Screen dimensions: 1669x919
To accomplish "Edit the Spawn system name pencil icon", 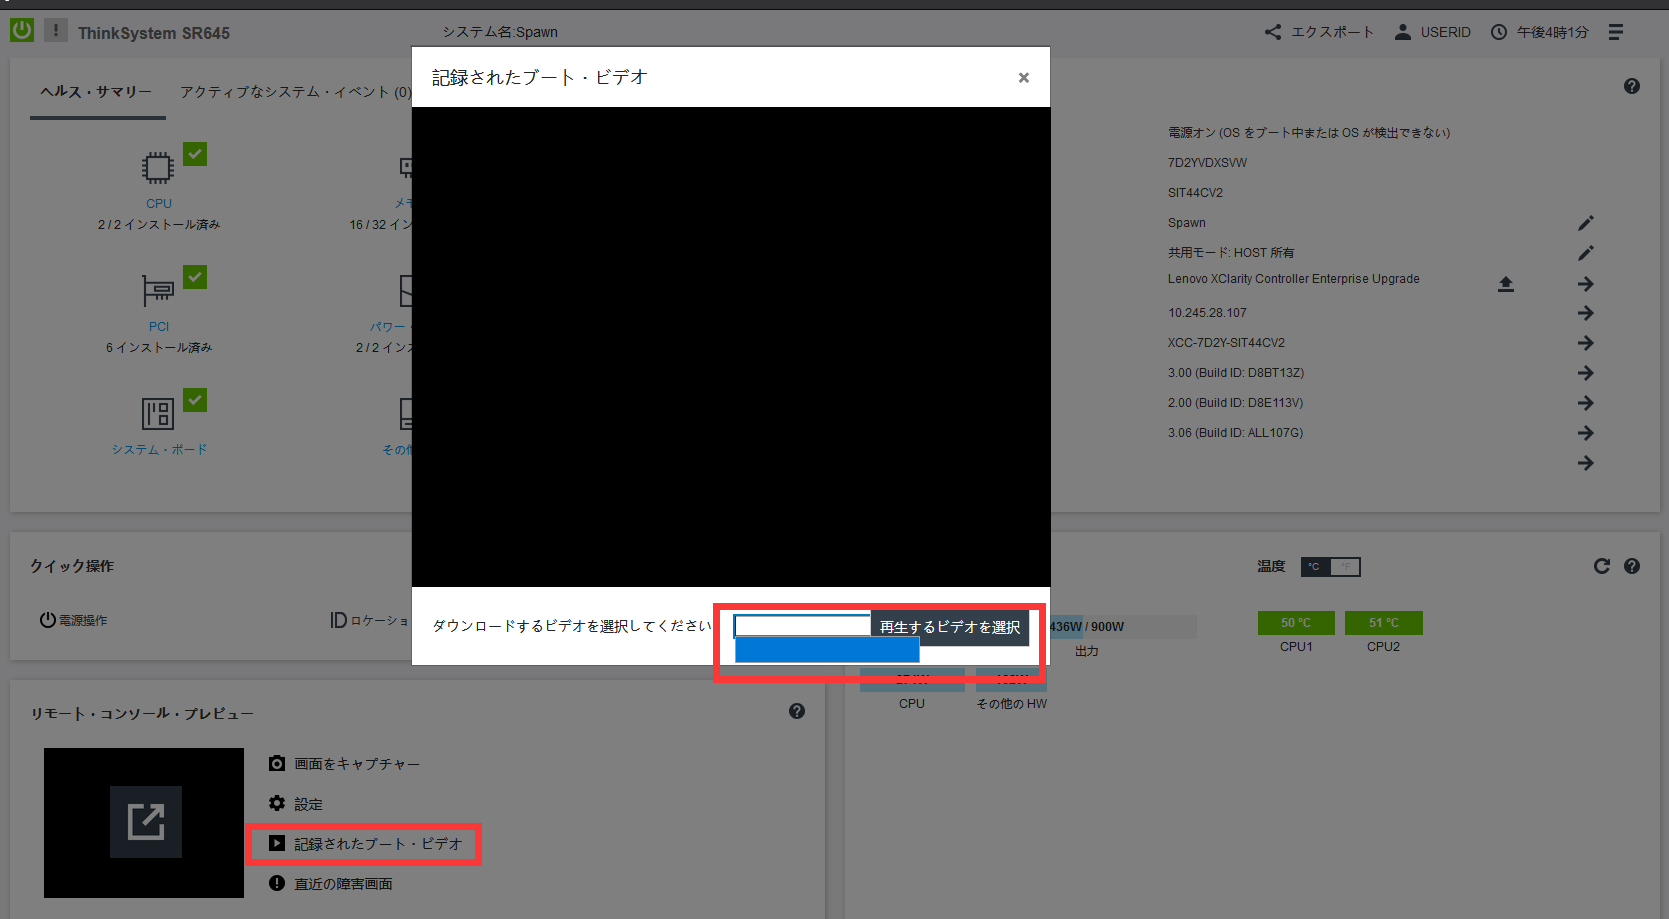I will point(1586,223).
